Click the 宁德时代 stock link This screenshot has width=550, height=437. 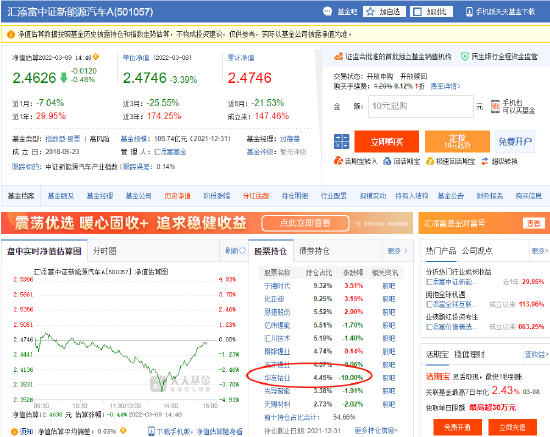[277, 286]
